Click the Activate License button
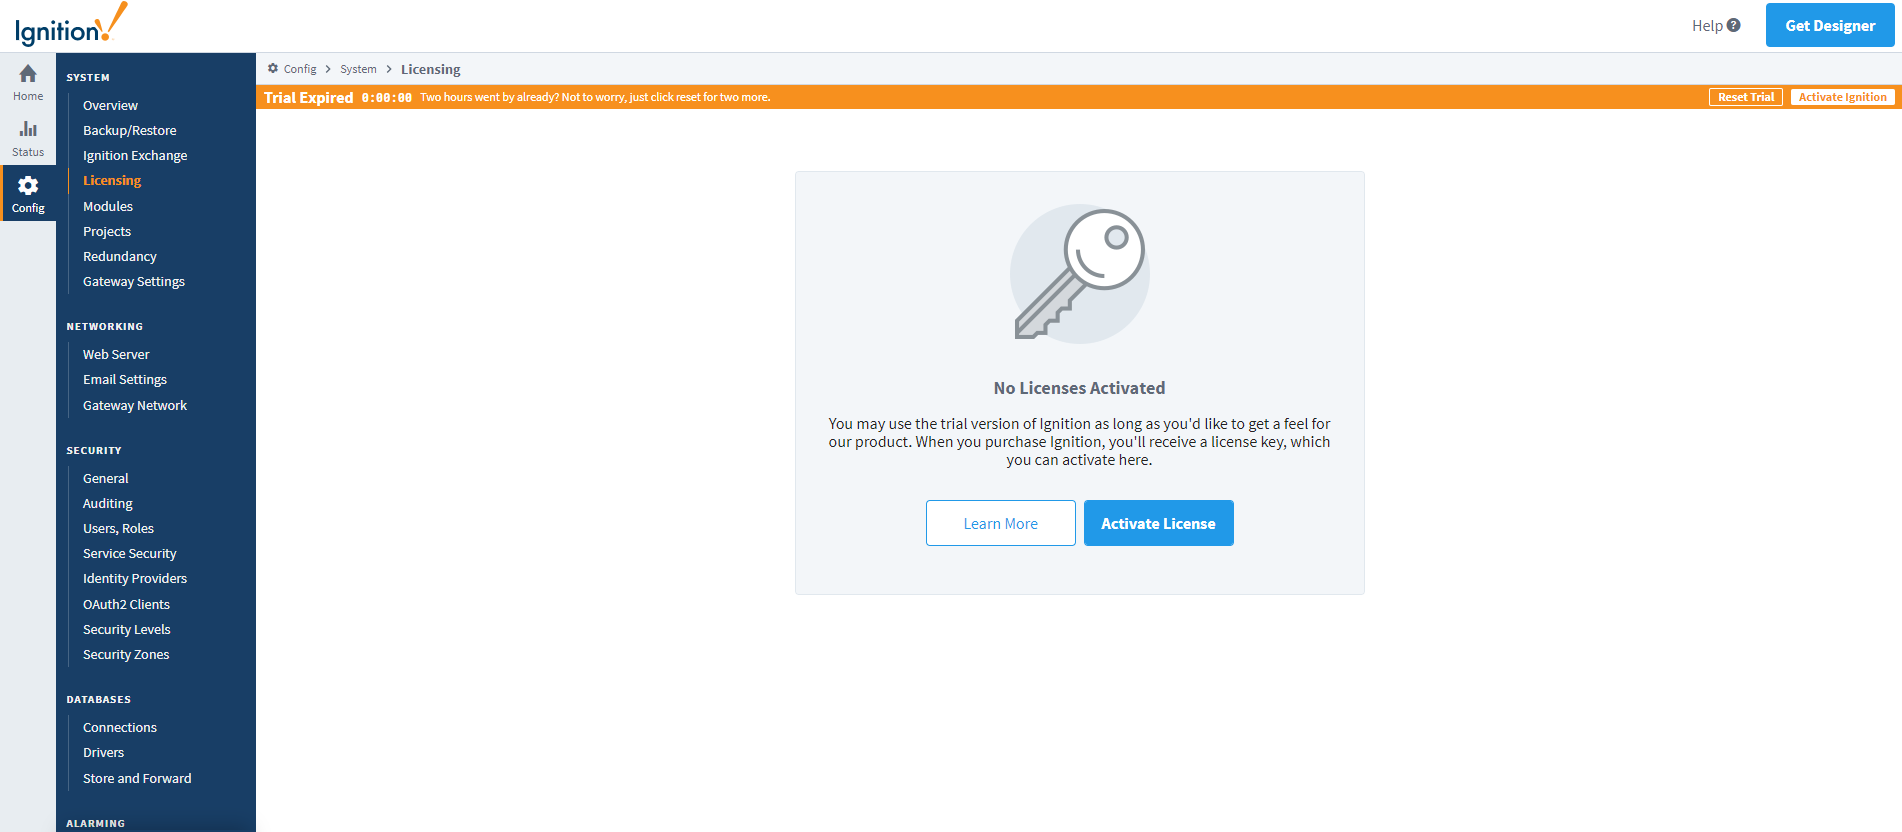The height and width of the screenshot is (832, 1902). tap(1159, 523)
